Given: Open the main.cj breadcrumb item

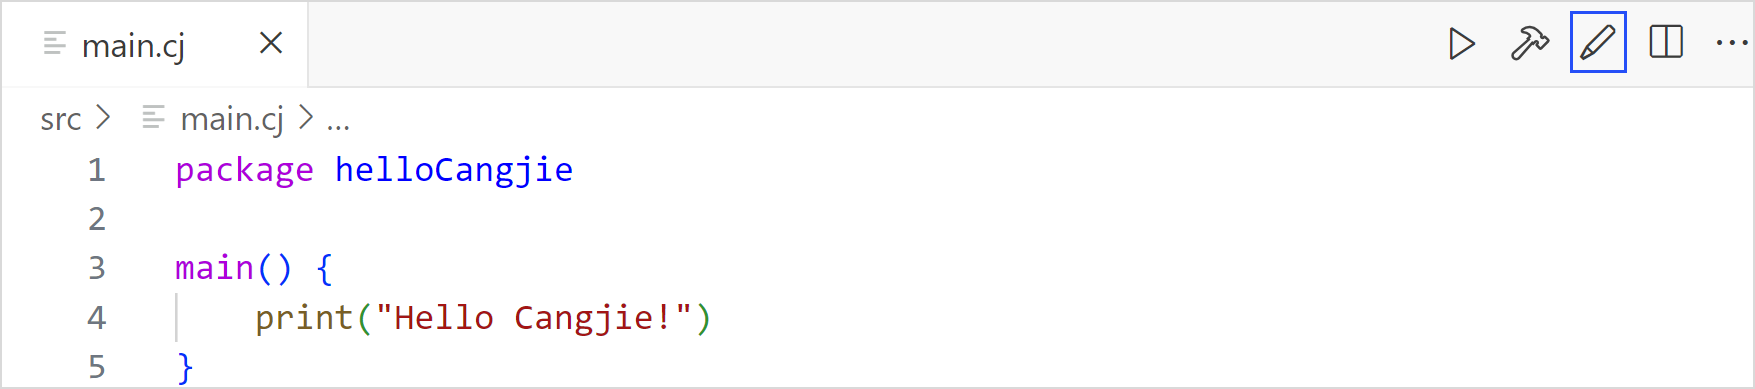Looking at the screenshot, I should (232, 119).
